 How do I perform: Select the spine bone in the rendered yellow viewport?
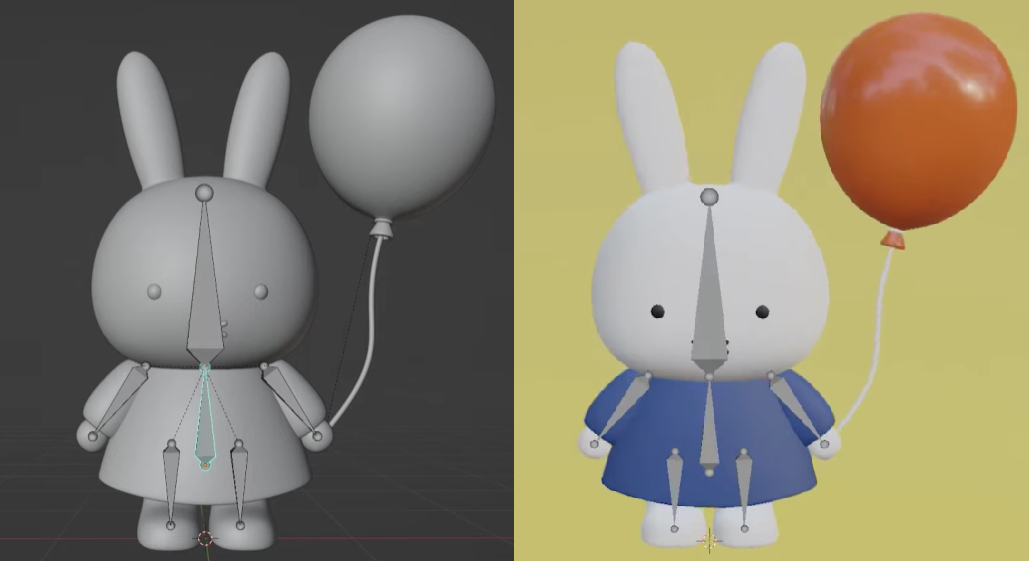click(709, 426)
